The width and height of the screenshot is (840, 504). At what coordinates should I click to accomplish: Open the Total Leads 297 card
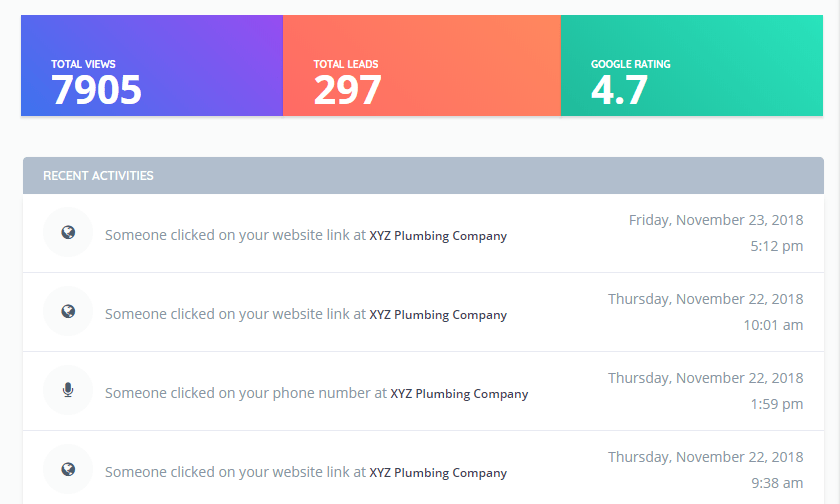pos(422,65)
